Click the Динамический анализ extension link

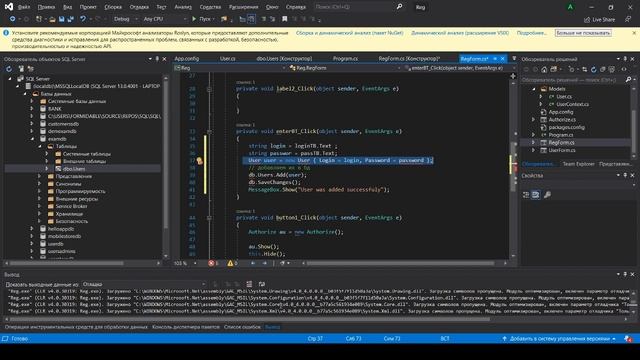click(460, 33)
